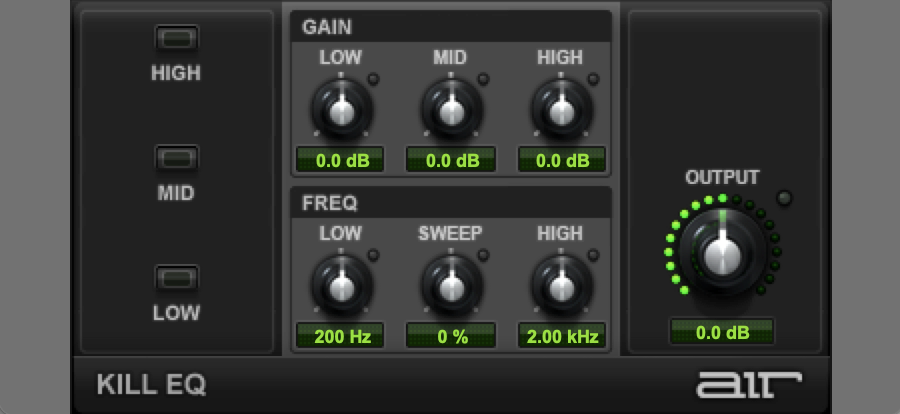900x414 pixels.
Task: Select the Gain HIGH 0.0 dB value field
Action: tap(561, 160)
